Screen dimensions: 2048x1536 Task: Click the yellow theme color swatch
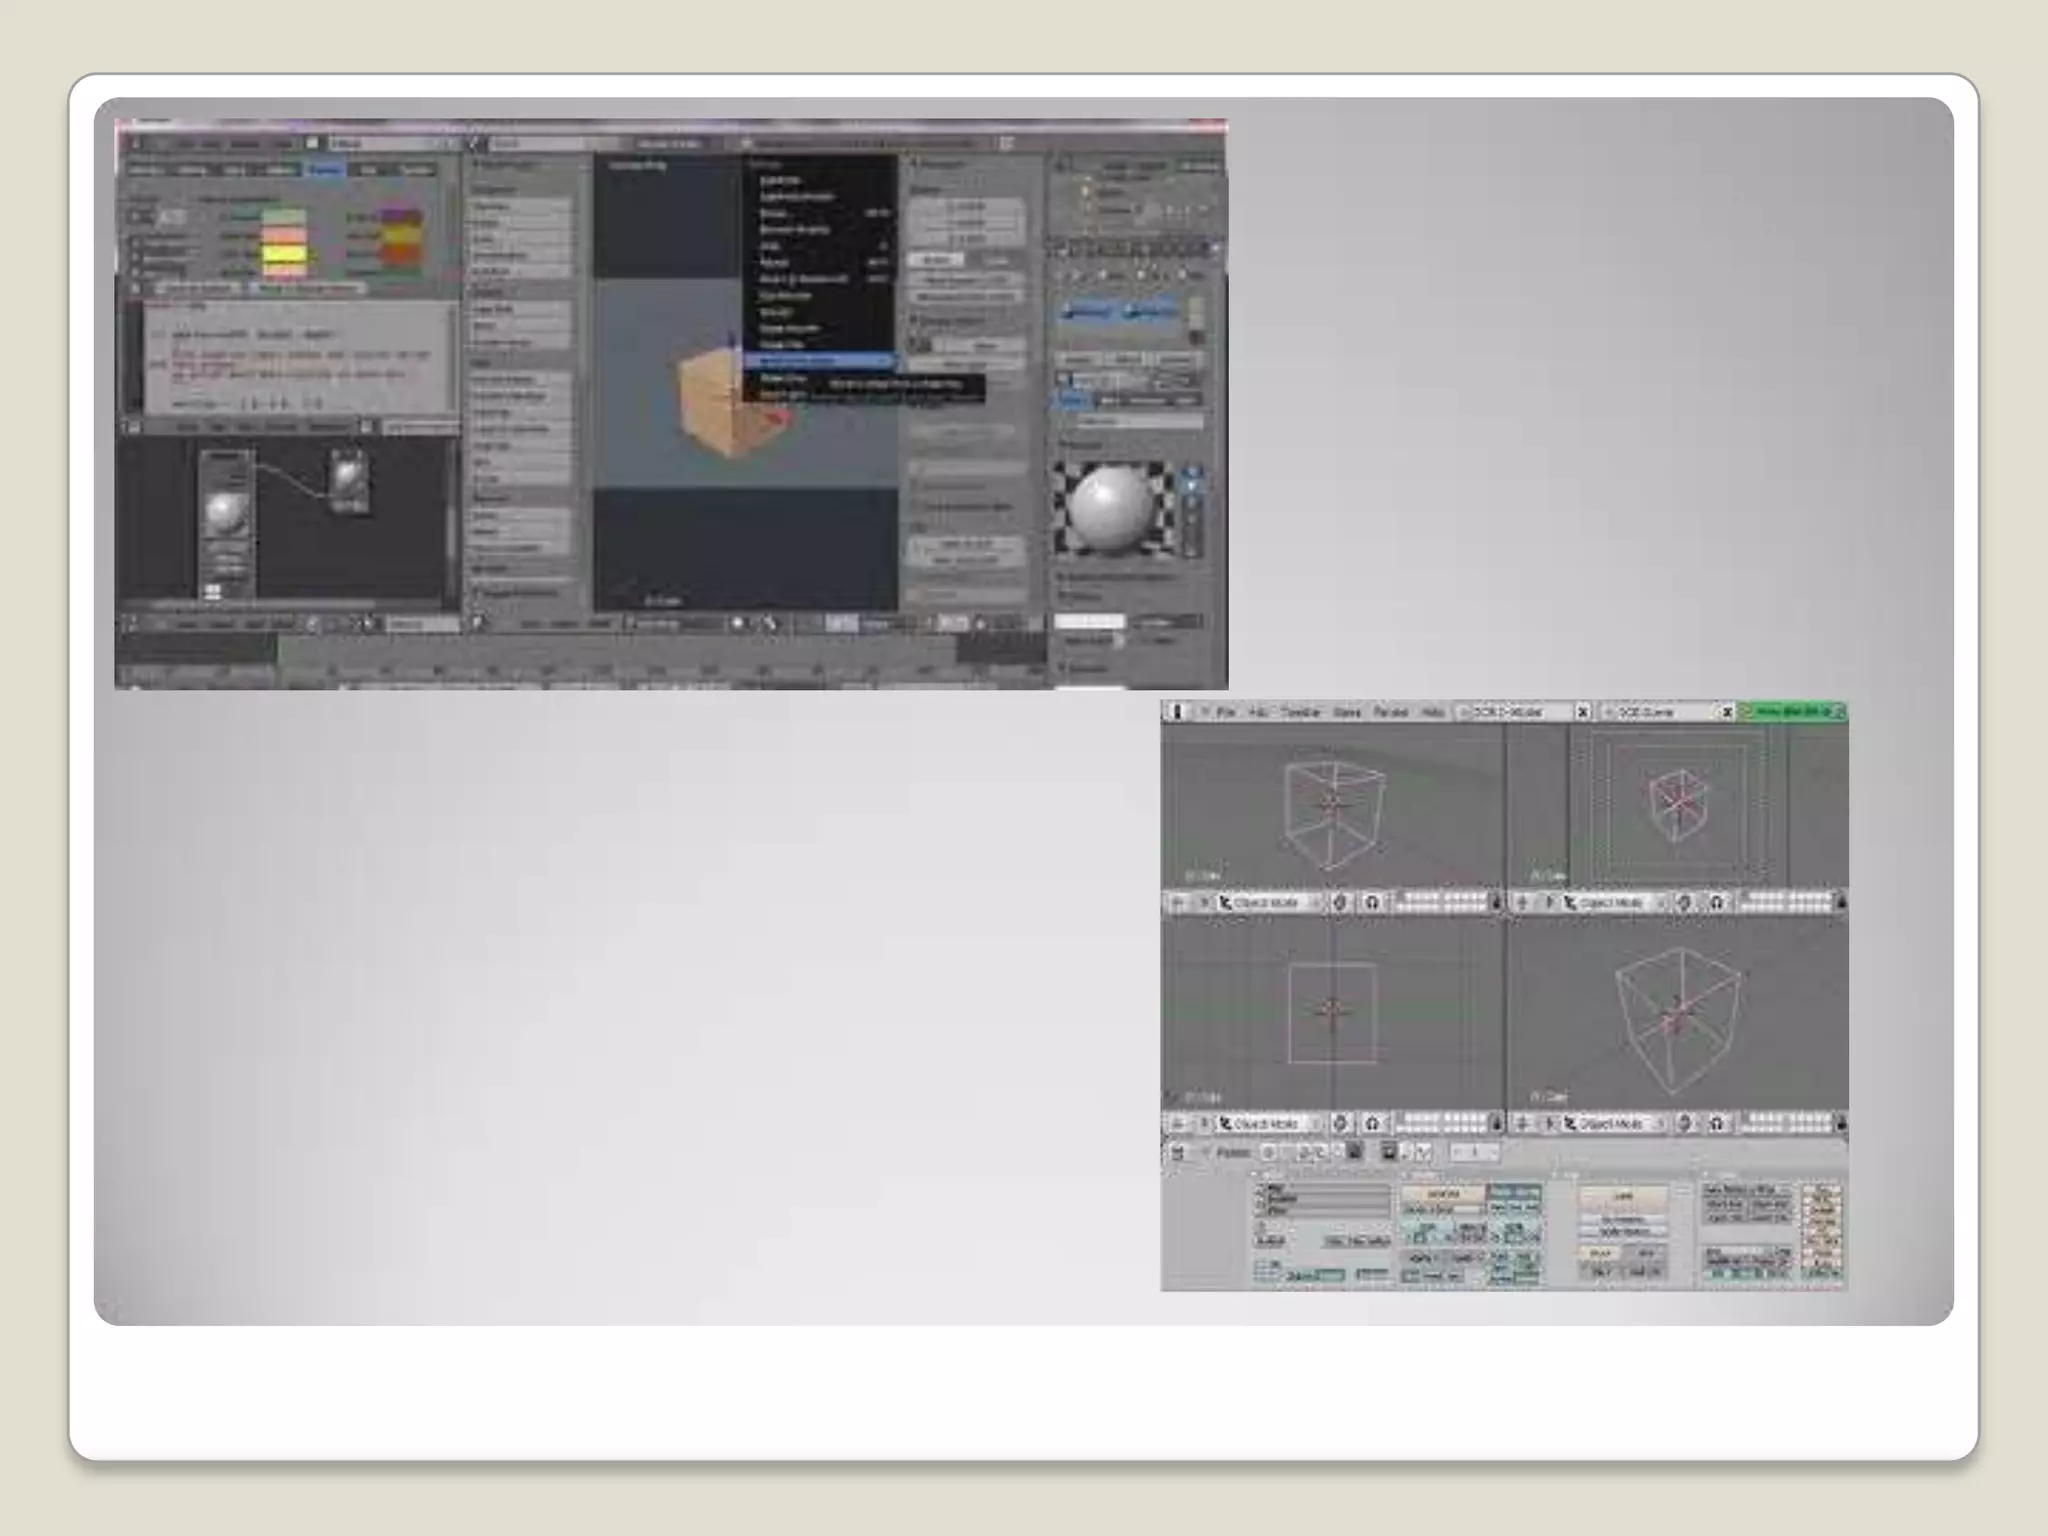click(x=283, y=253)
